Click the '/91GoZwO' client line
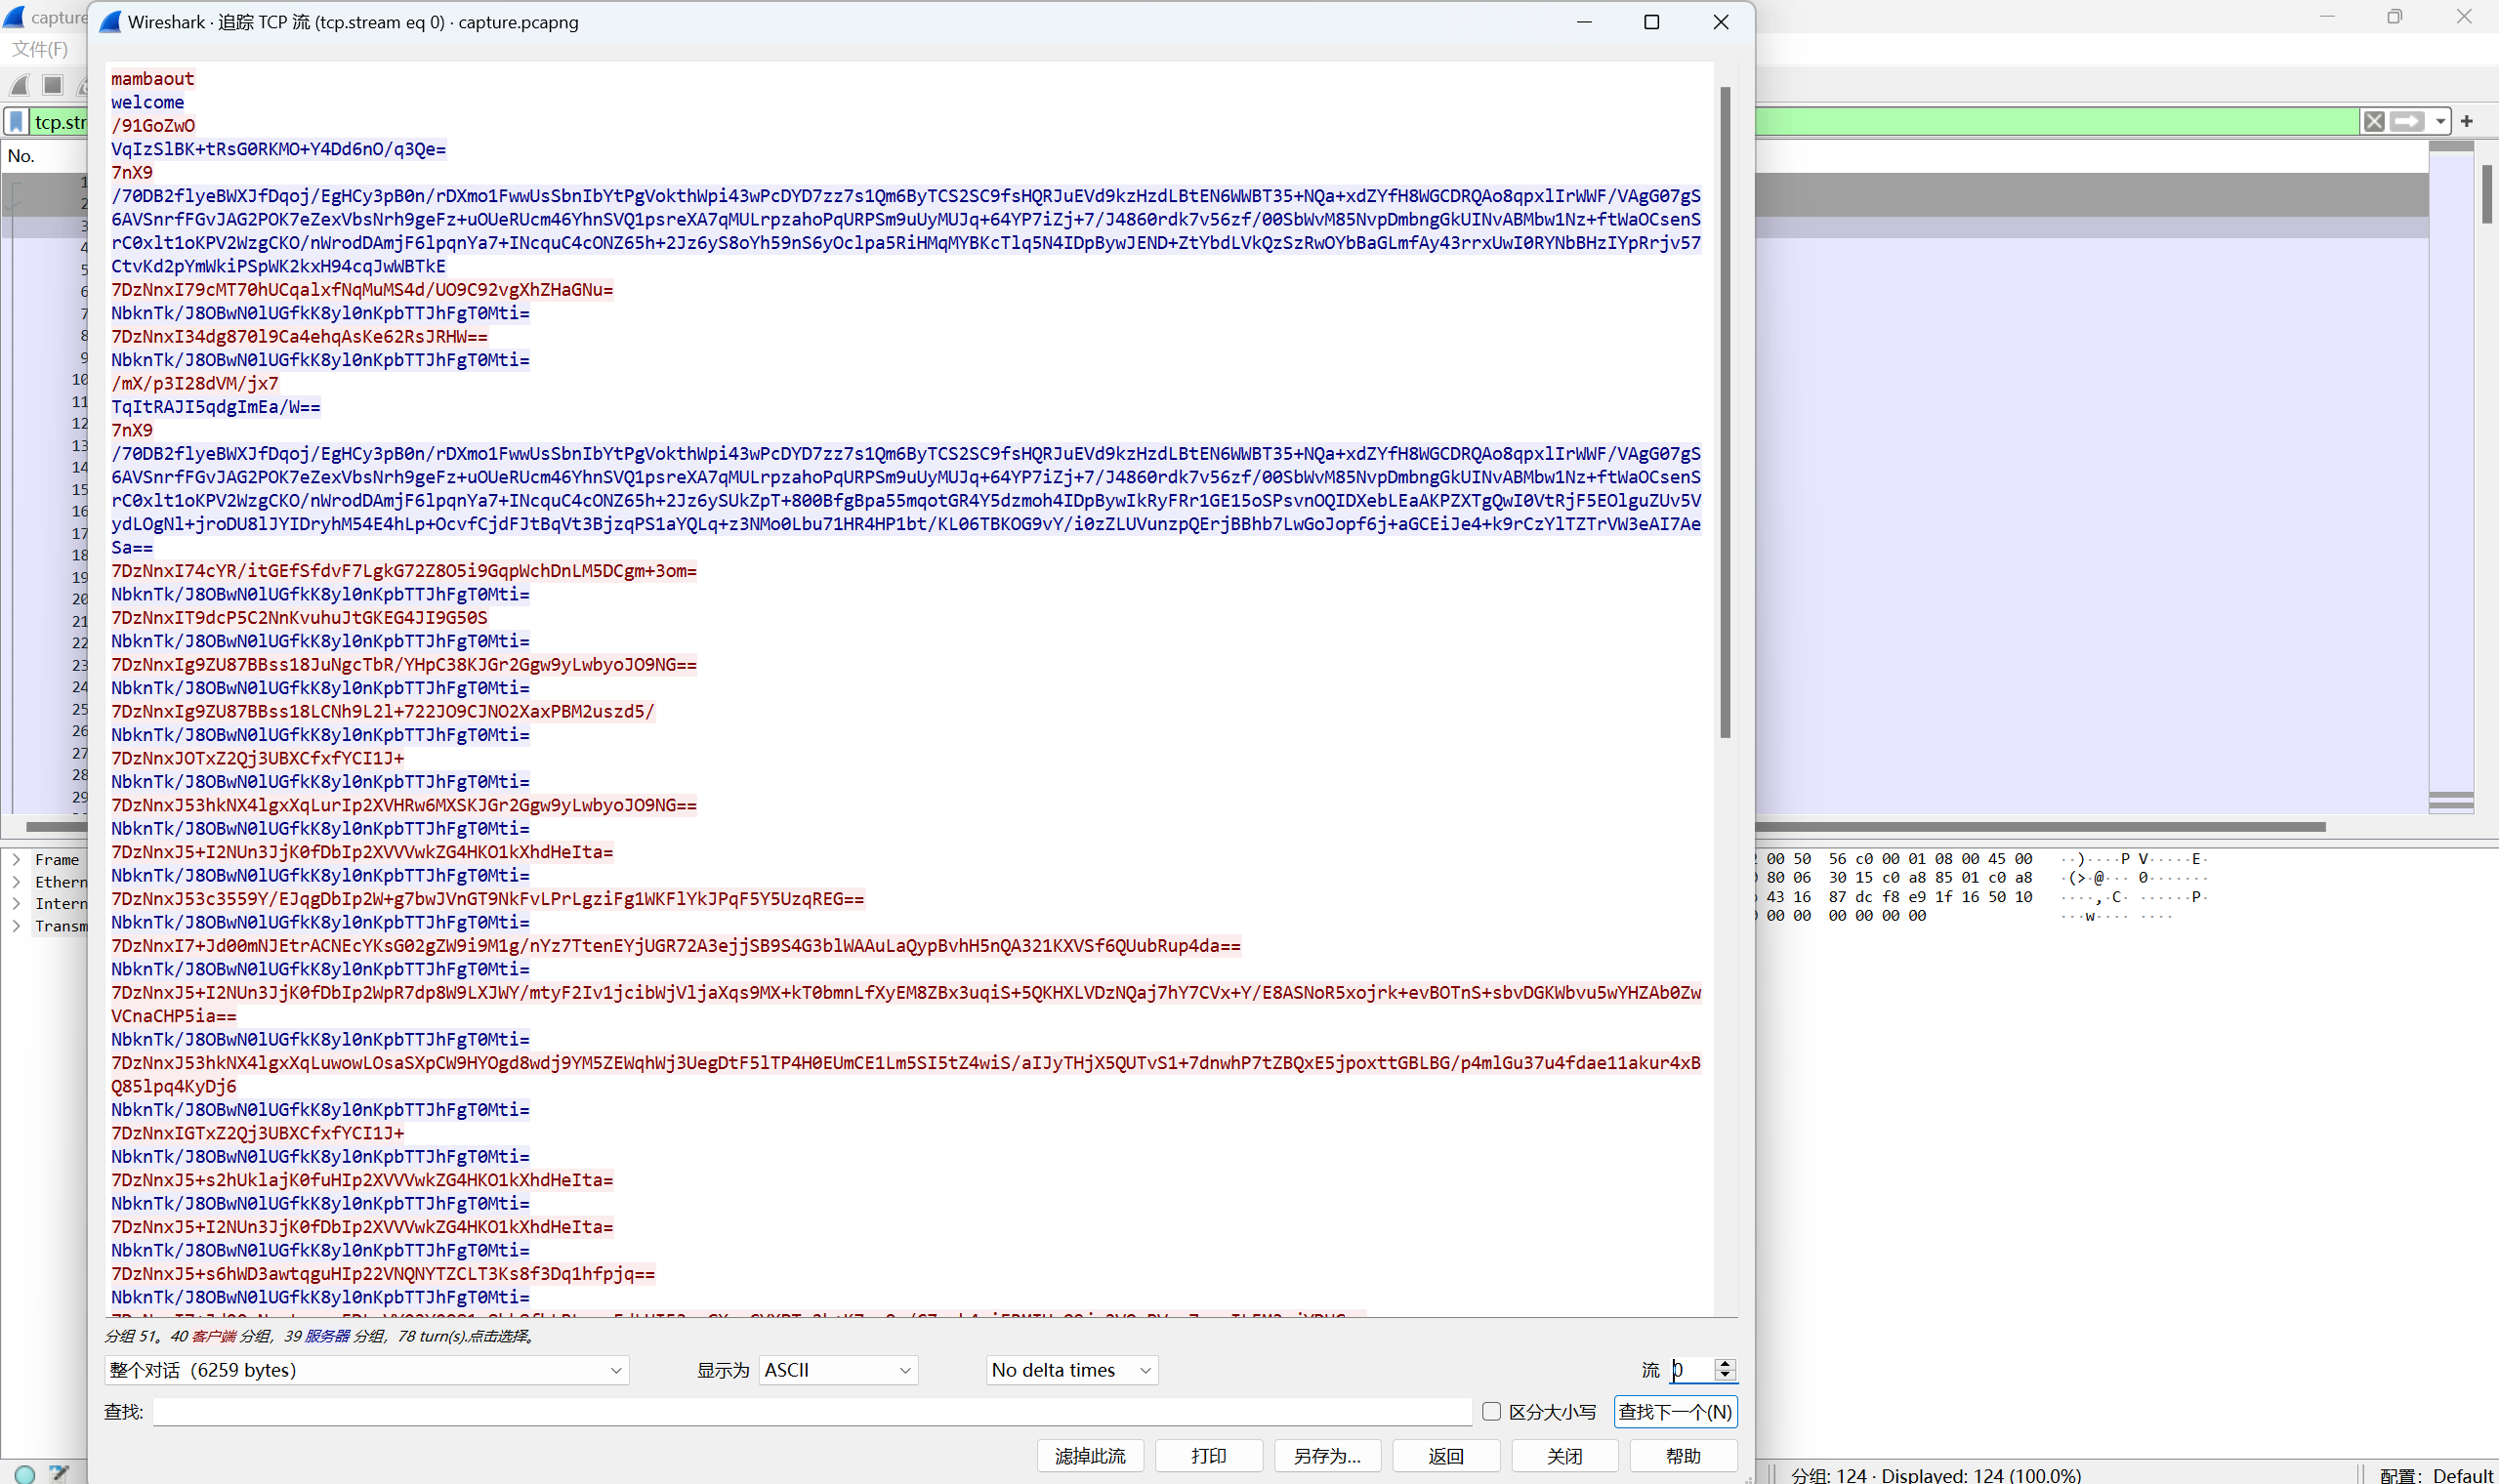 tap(153, 125)
